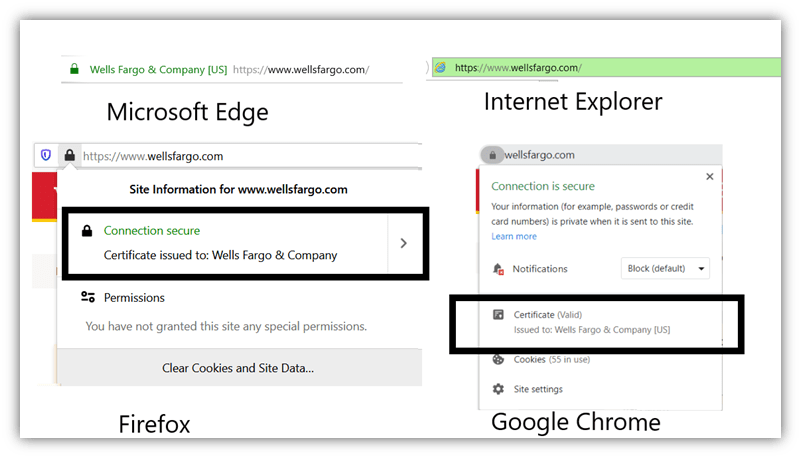Close the Chrome site info popup

(x=710, y=177)
